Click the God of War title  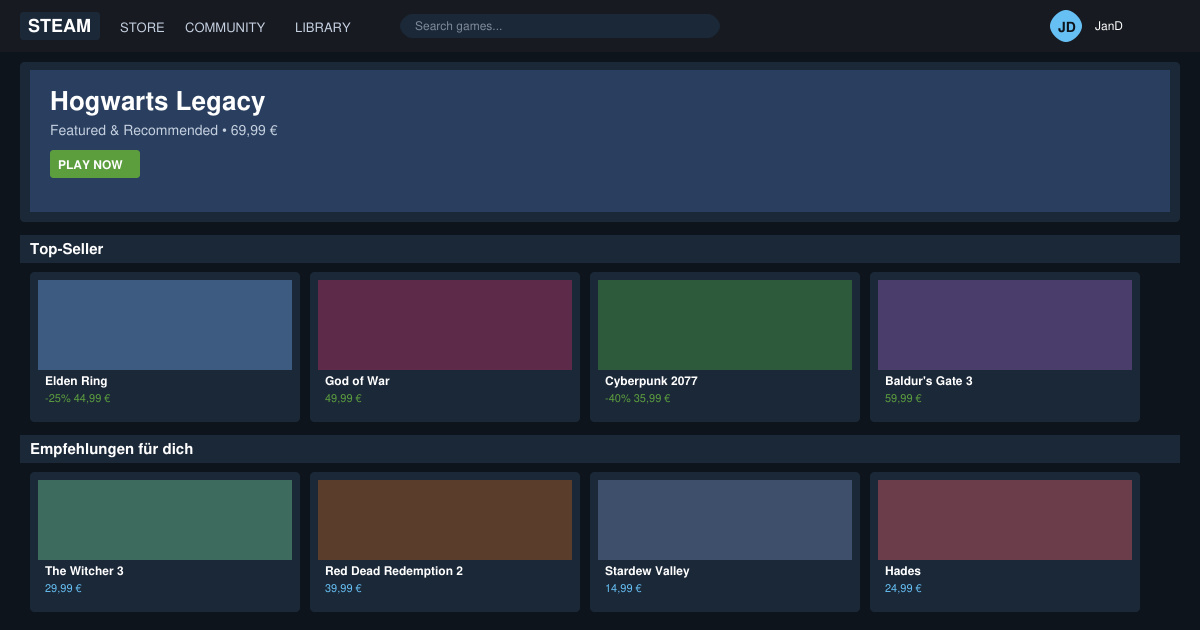tap(357, 381)
